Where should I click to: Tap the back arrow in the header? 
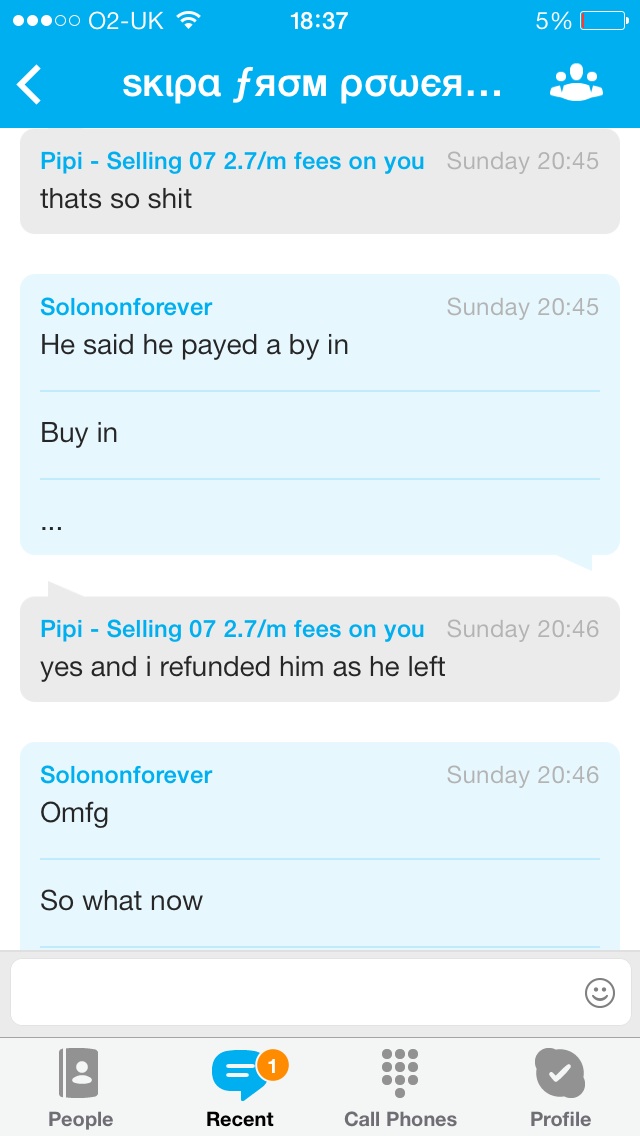[29, 85]
